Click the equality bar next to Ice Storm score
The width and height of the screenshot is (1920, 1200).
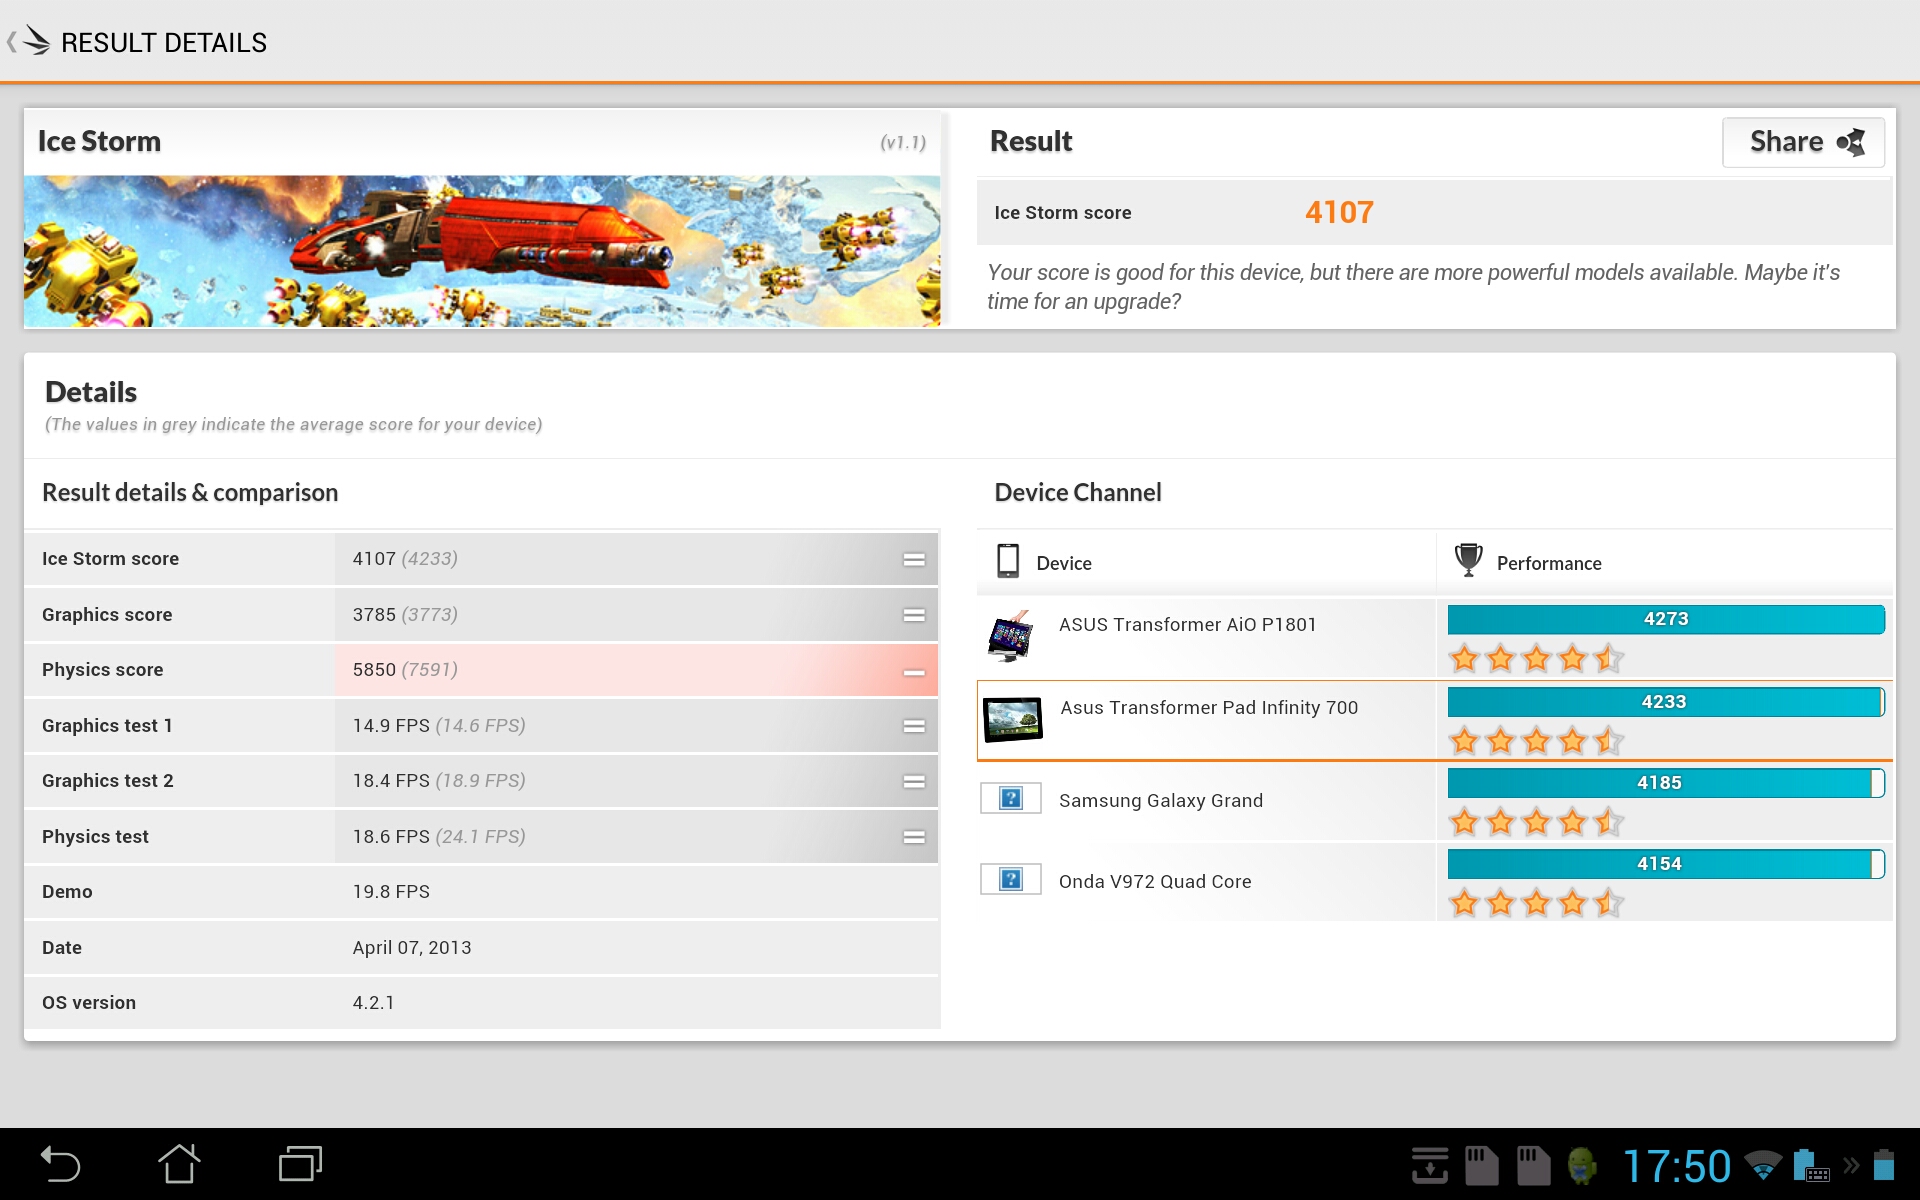pyautogui.click(x=914, y=557)
